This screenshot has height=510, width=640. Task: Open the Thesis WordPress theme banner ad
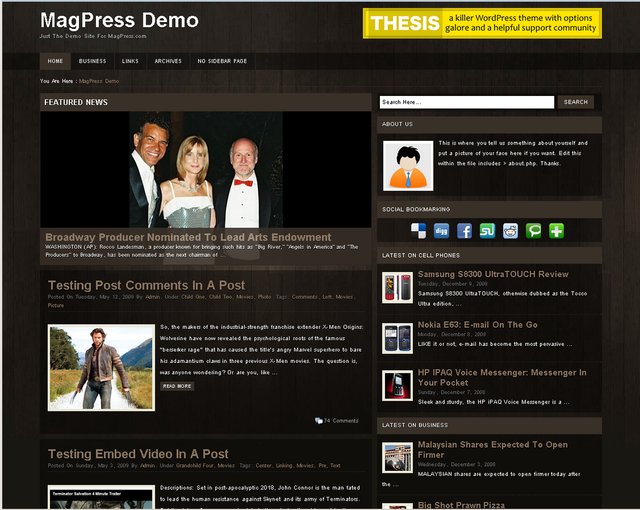tap(482, 23)
